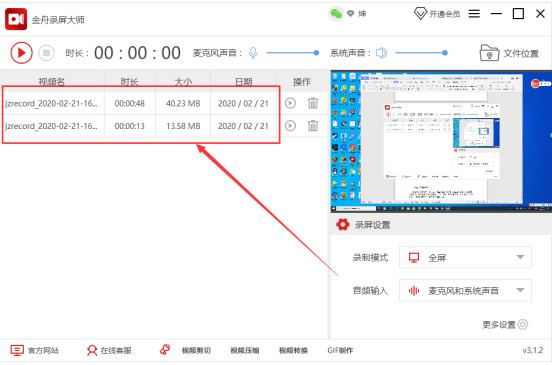Select the second jzrecord file name
This screenshot has height=365, width=552.
point(51,126)
